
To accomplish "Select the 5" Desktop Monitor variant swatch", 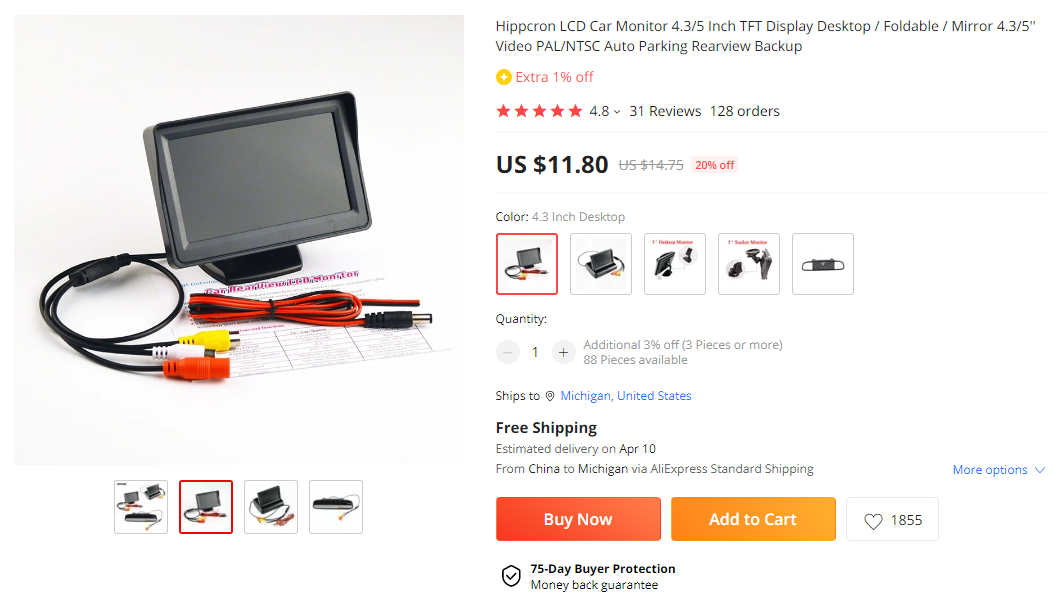I will pos(675,264).
